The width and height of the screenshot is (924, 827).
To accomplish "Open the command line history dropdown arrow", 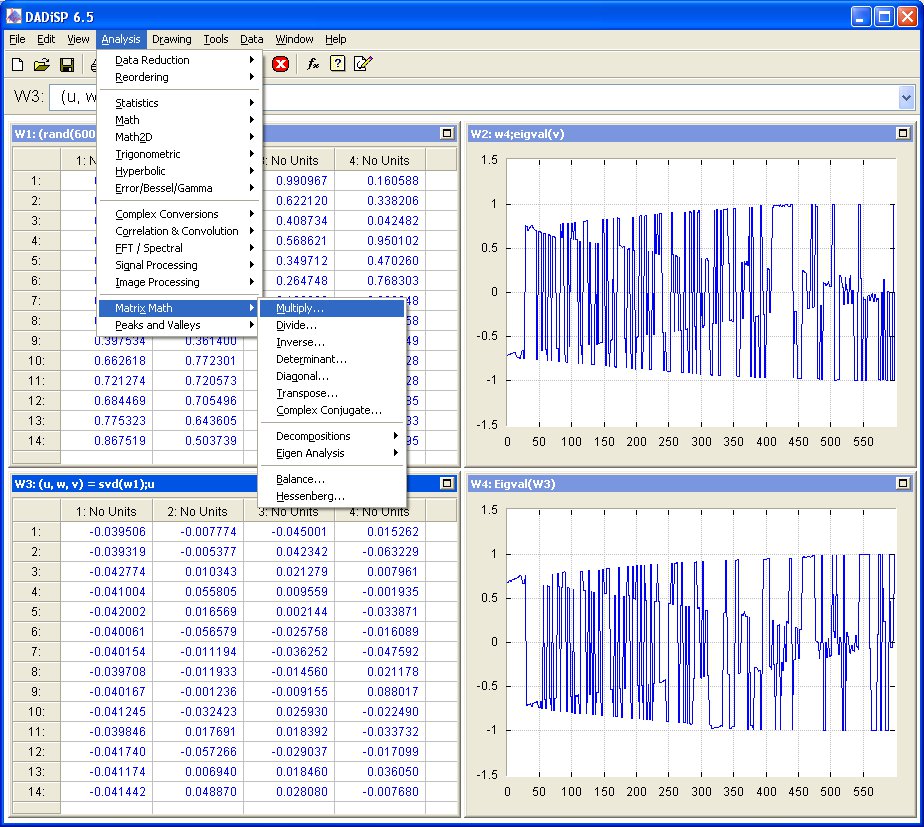I will [906, 97].
